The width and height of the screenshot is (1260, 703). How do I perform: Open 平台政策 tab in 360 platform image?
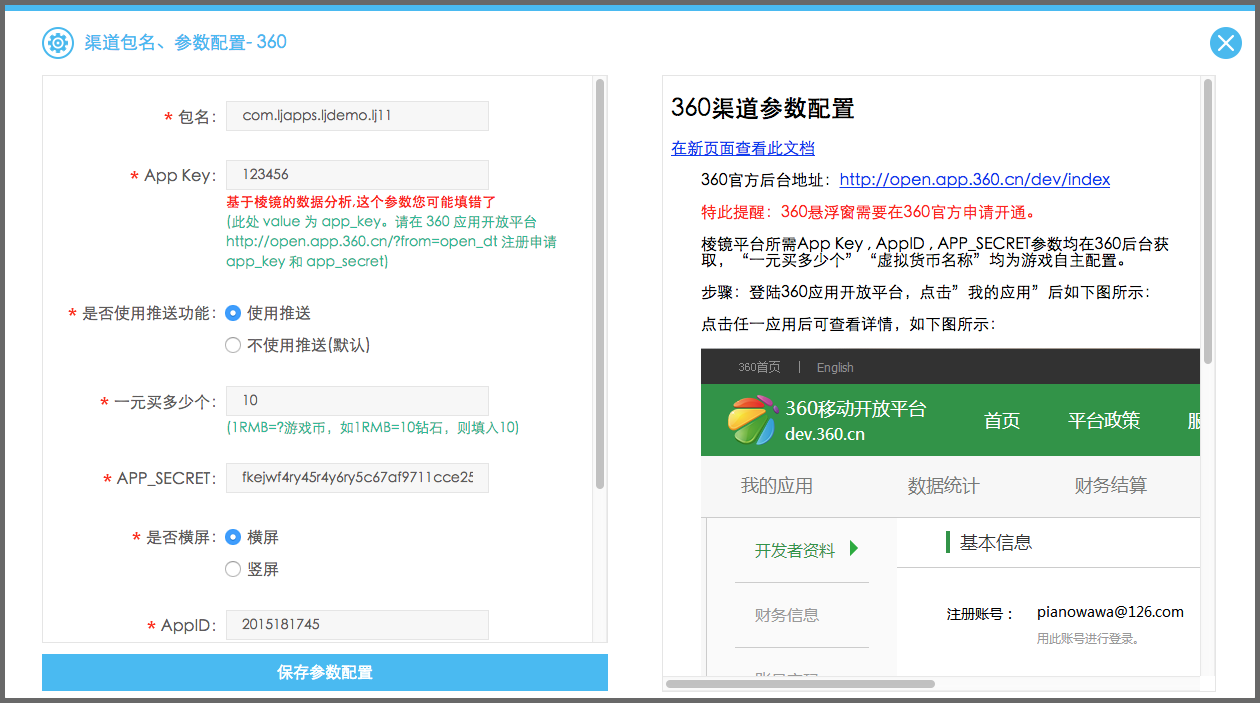tap(1104, 420)
